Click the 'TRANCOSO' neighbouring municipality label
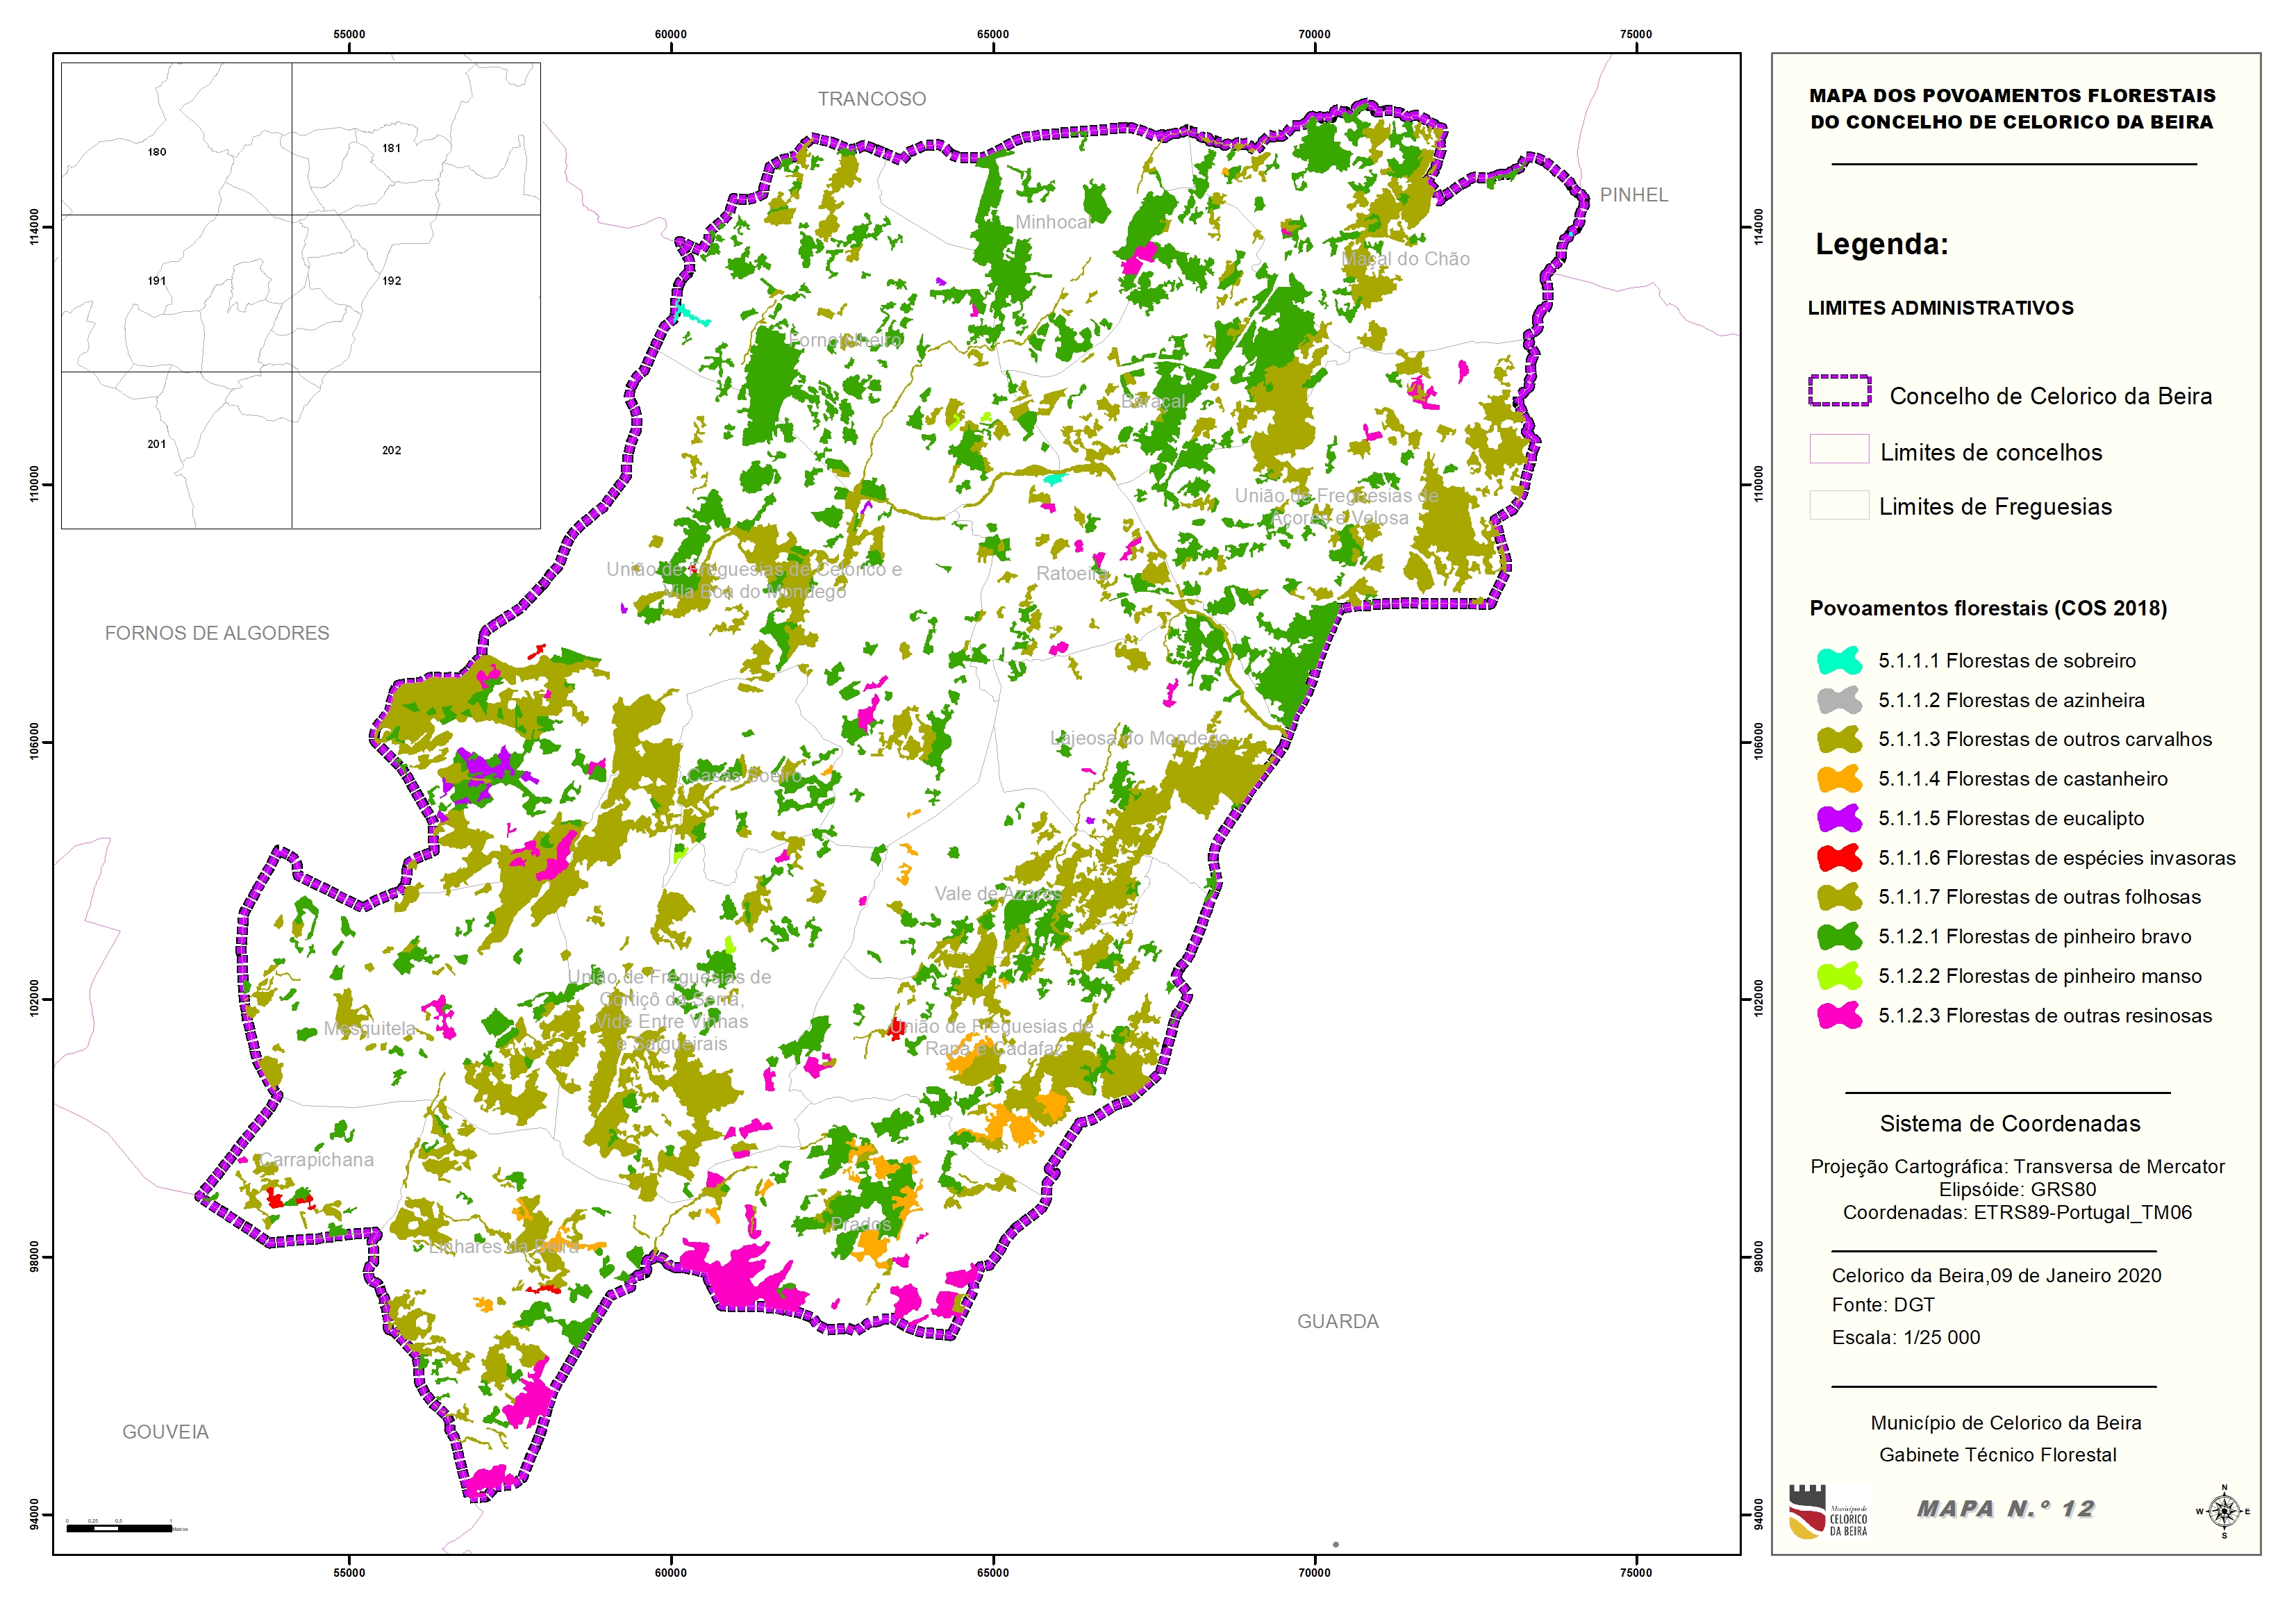This screenshot has height=1624, width=2296. [871, 99]
